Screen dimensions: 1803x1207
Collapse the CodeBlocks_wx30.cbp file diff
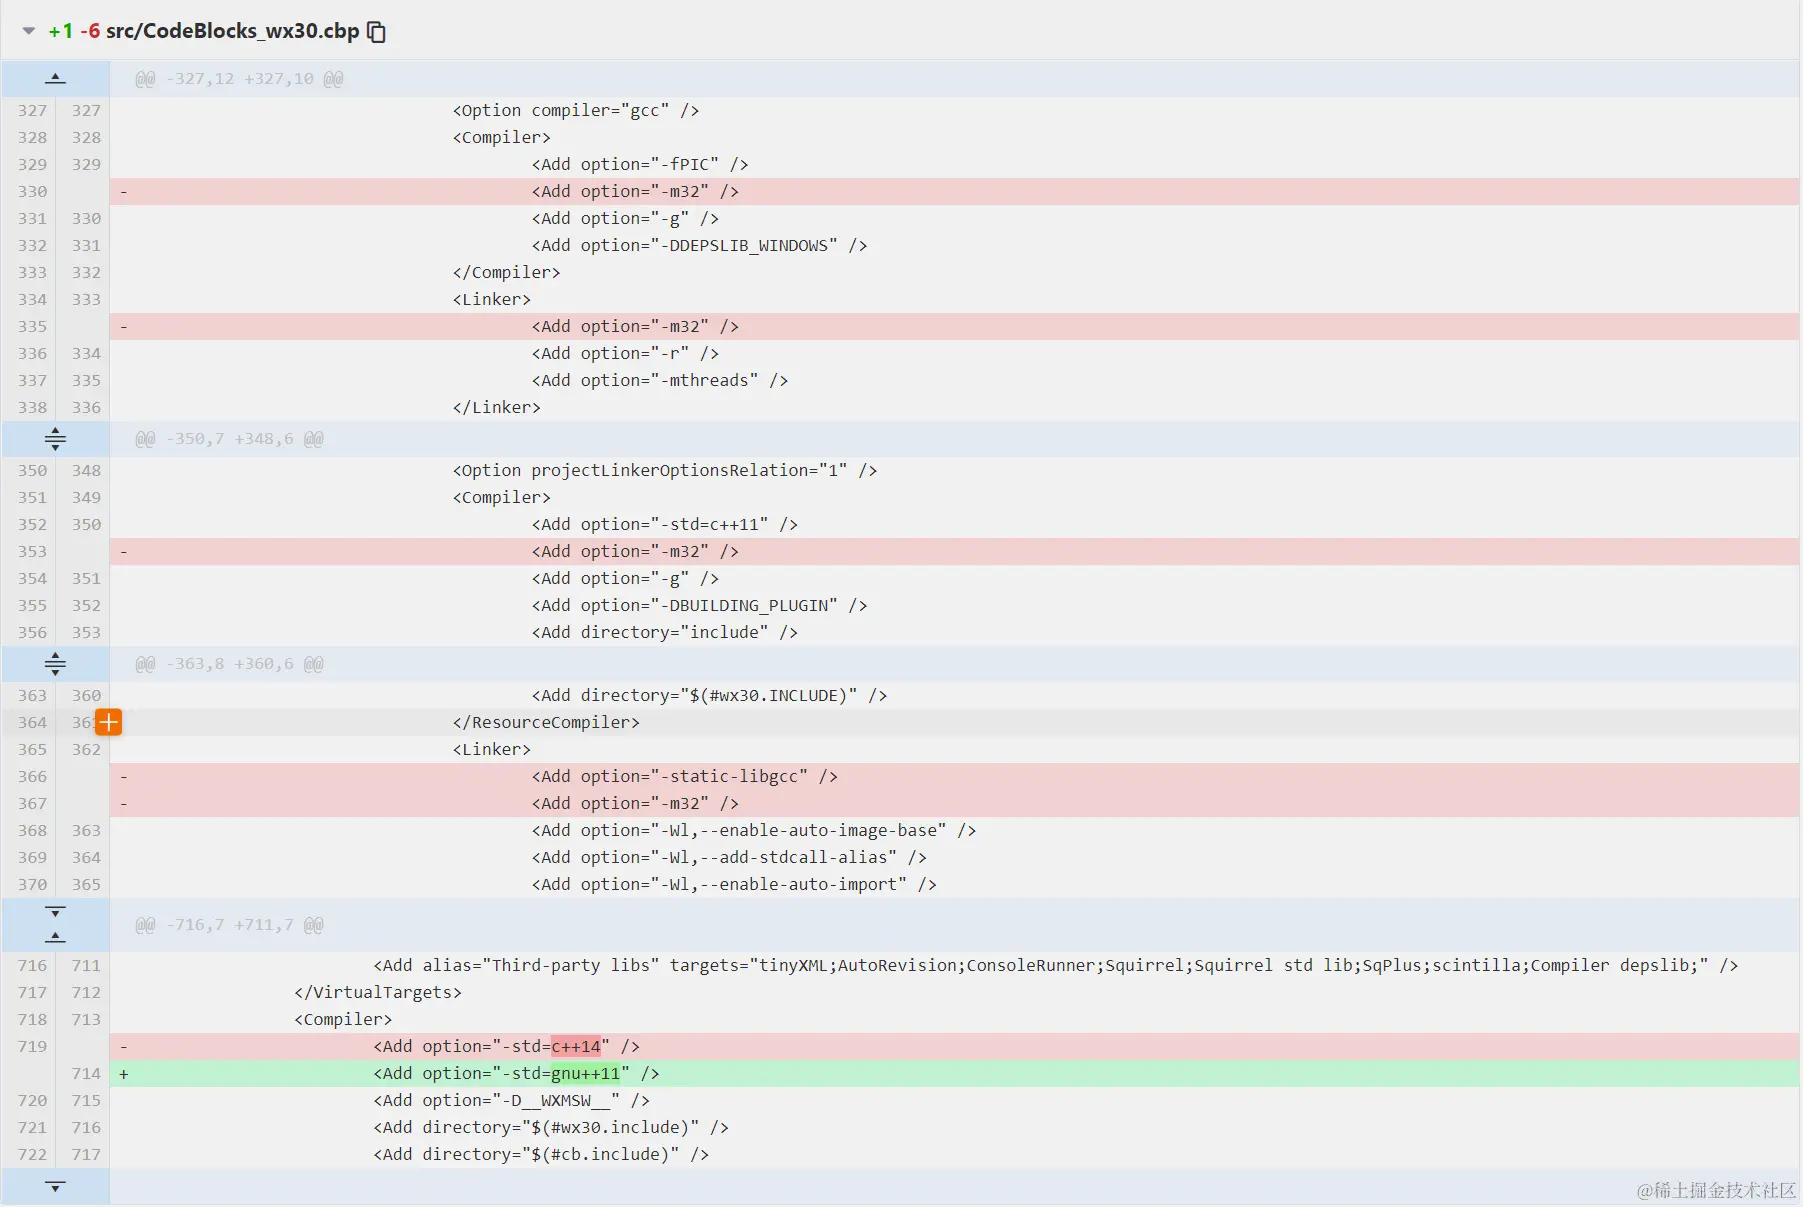(x=28, y=31)
